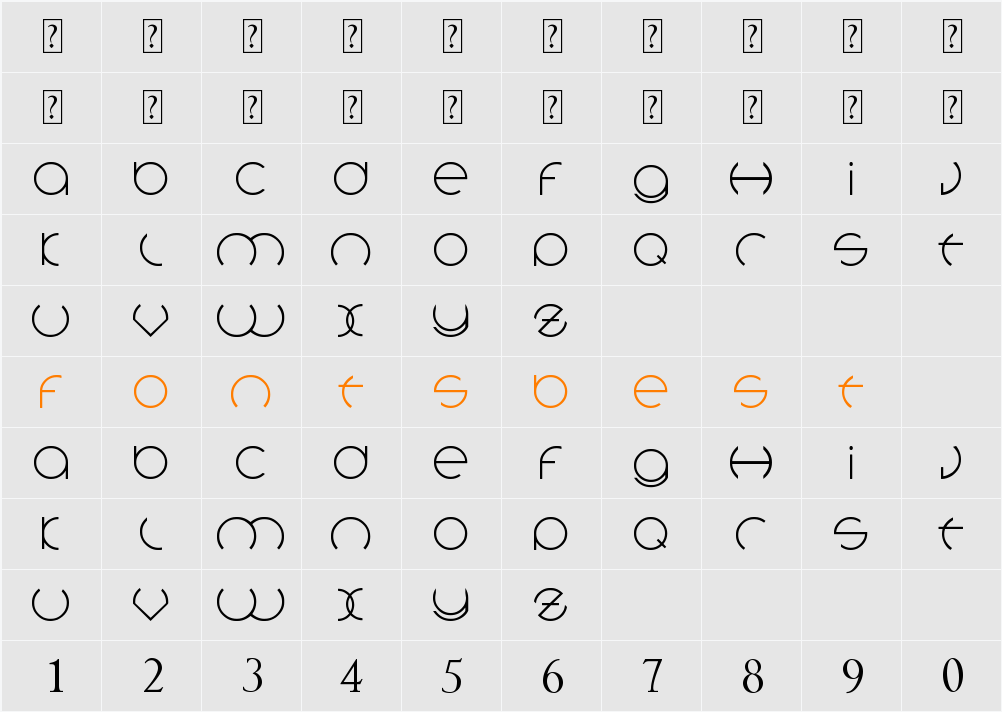Image resolution: width=1002 pixels, height=712 pixels.
Task: Select the orange 'o' glyph
Action: point(150,391)
